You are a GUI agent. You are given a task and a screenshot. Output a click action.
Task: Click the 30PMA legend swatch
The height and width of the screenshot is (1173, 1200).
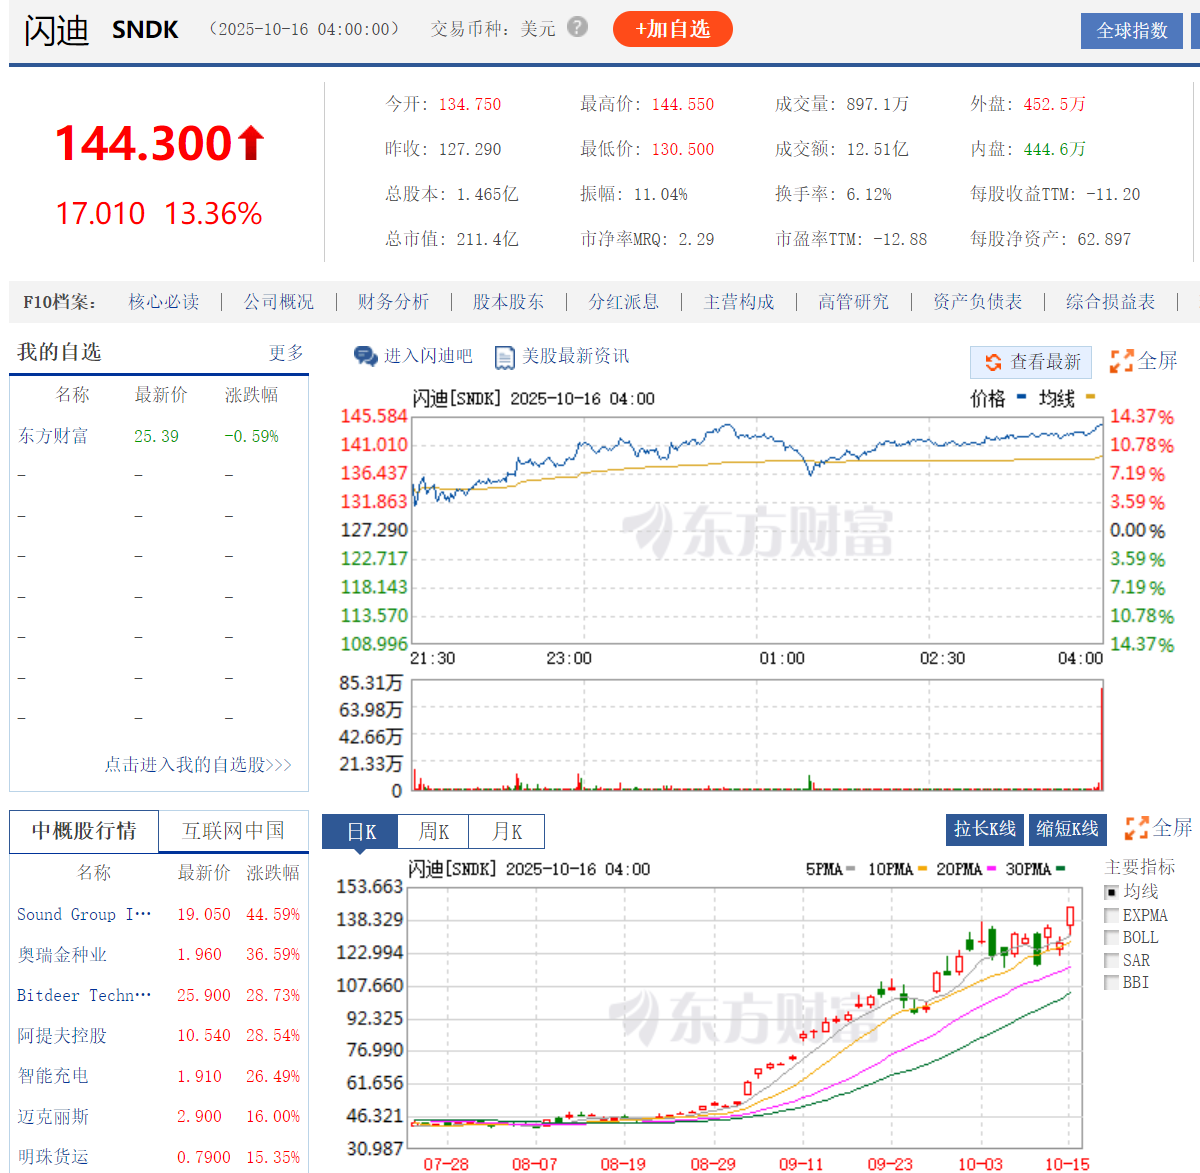point(1060,869)
